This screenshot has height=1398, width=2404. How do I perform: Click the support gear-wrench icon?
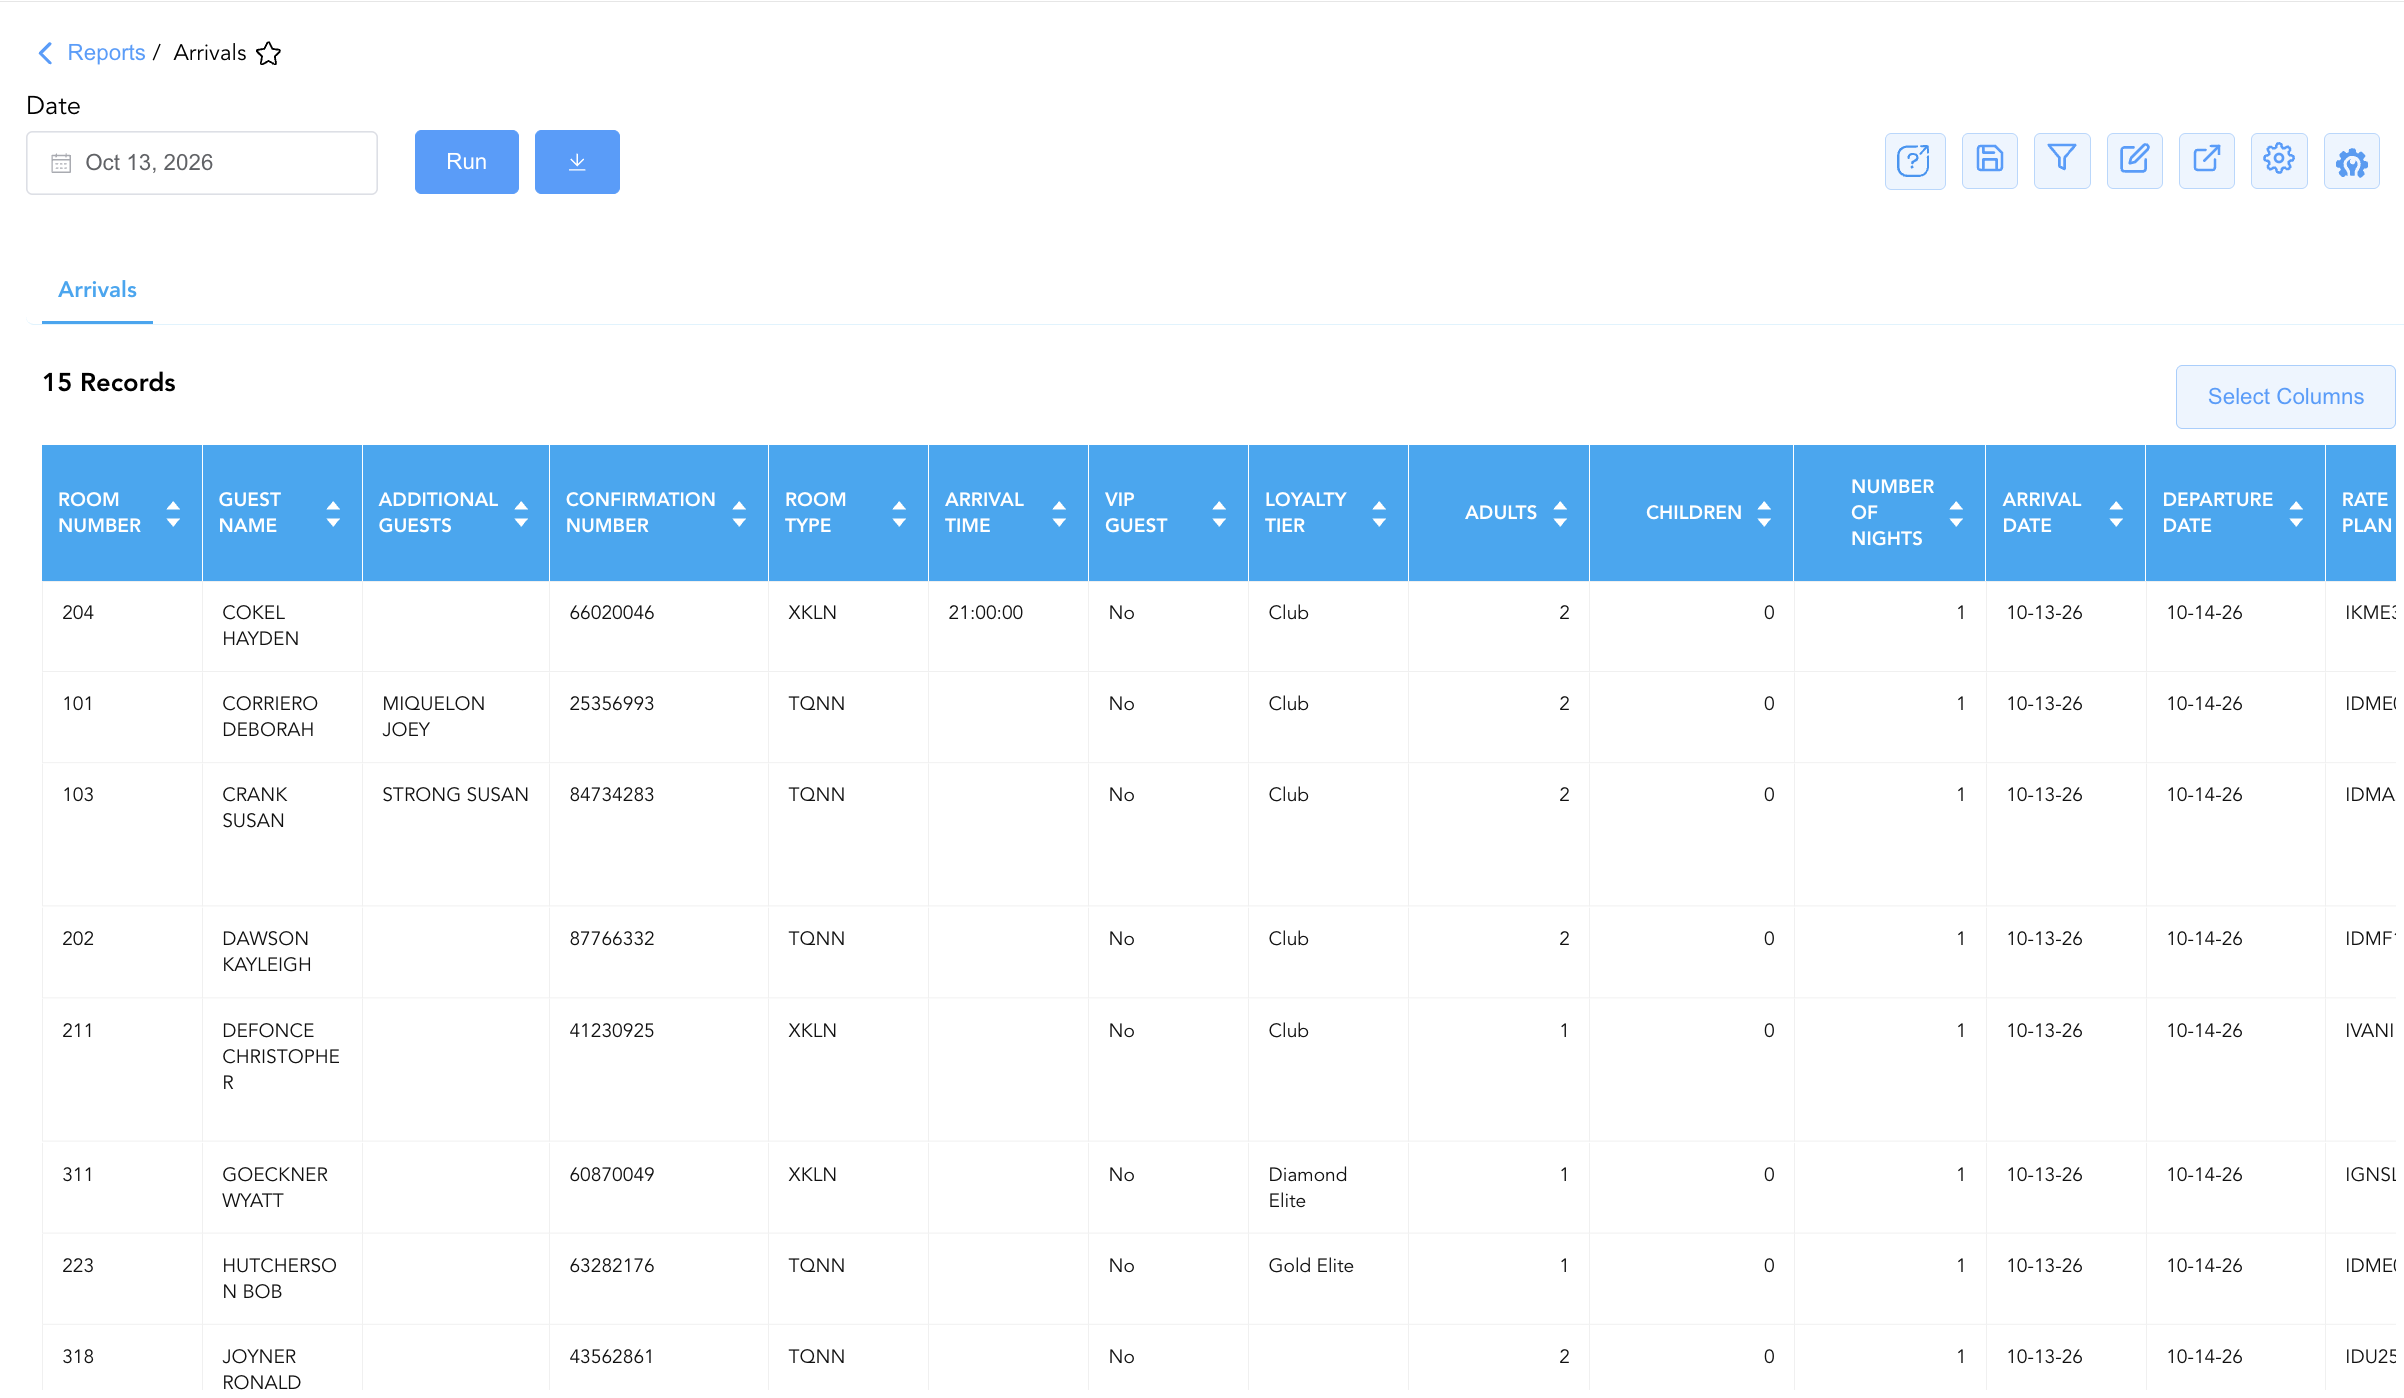coord(2351,161)
